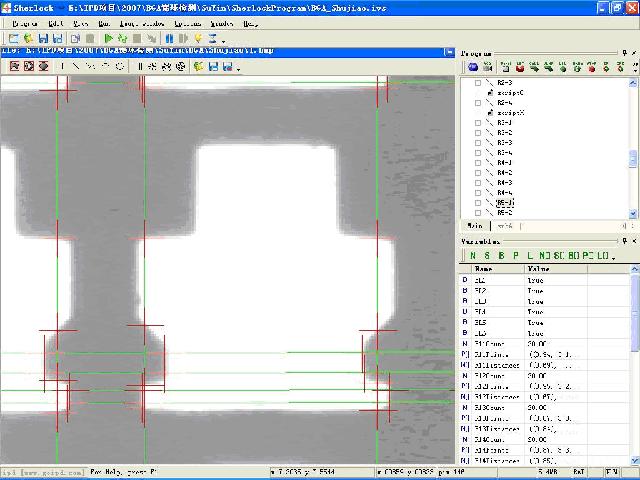
Task: Open the Variables toolbar overflow dropdown
Action: coord(612,257)
